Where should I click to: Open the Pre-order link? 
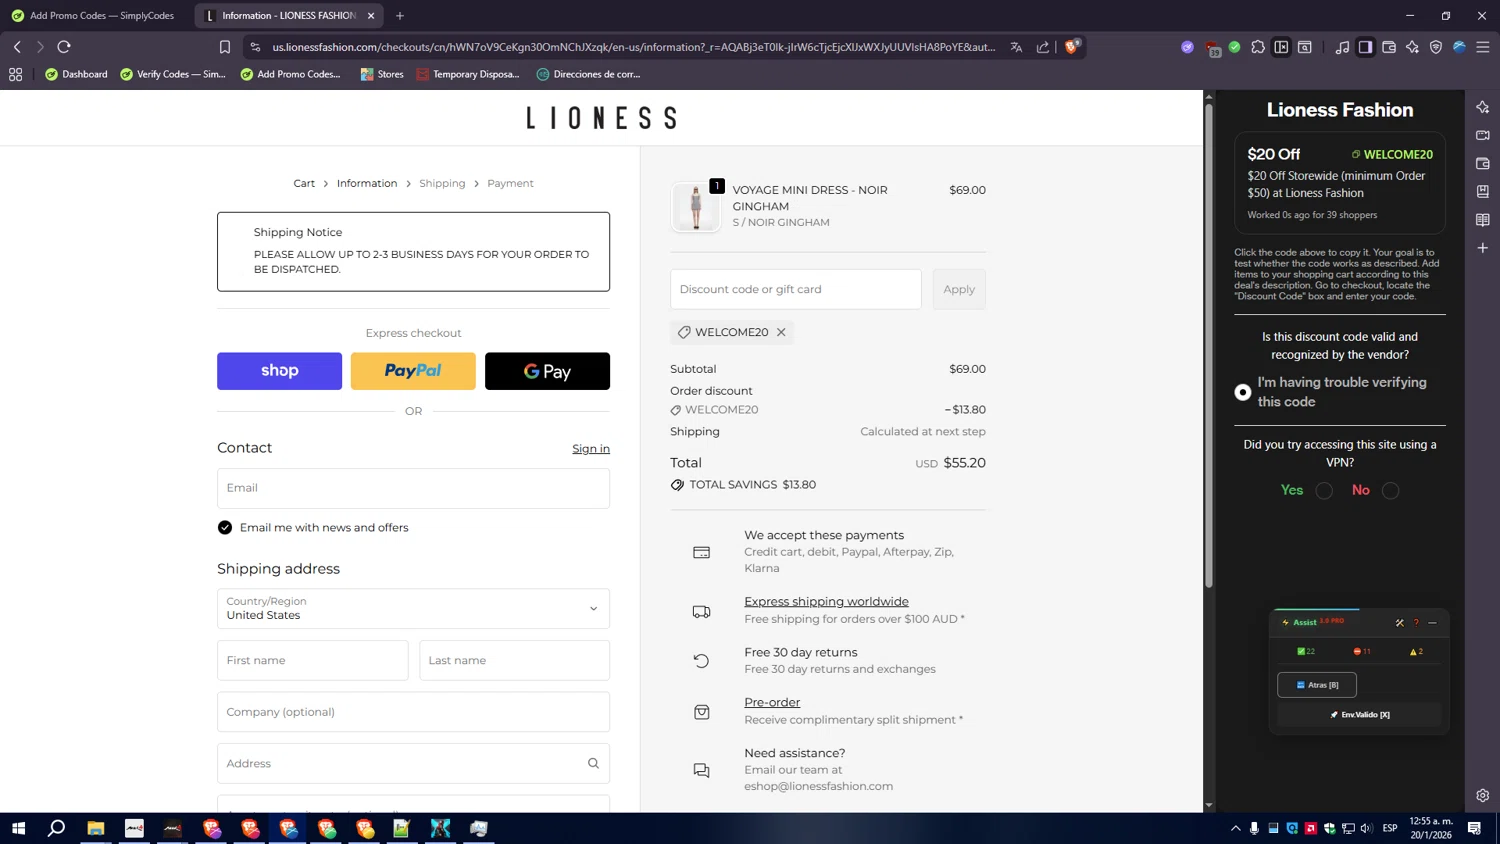(772, 702)
